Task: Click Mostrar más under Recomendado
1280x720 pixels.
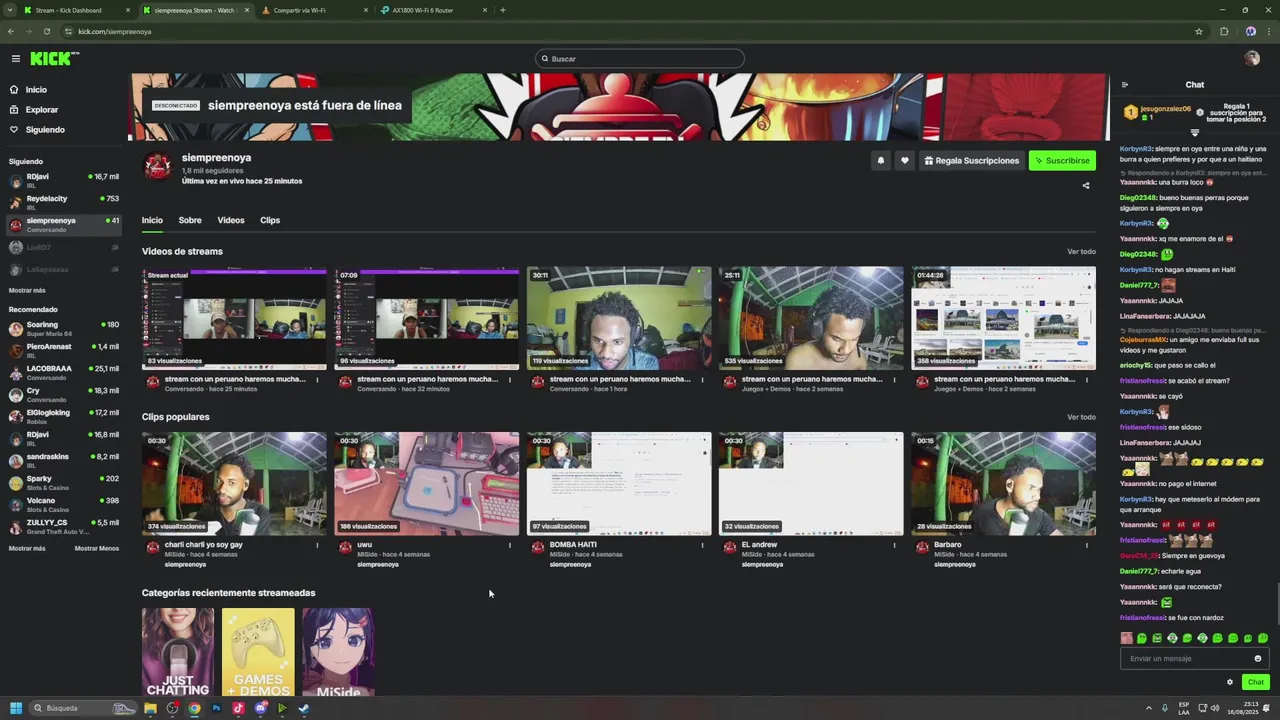Action: coord(27,548)
